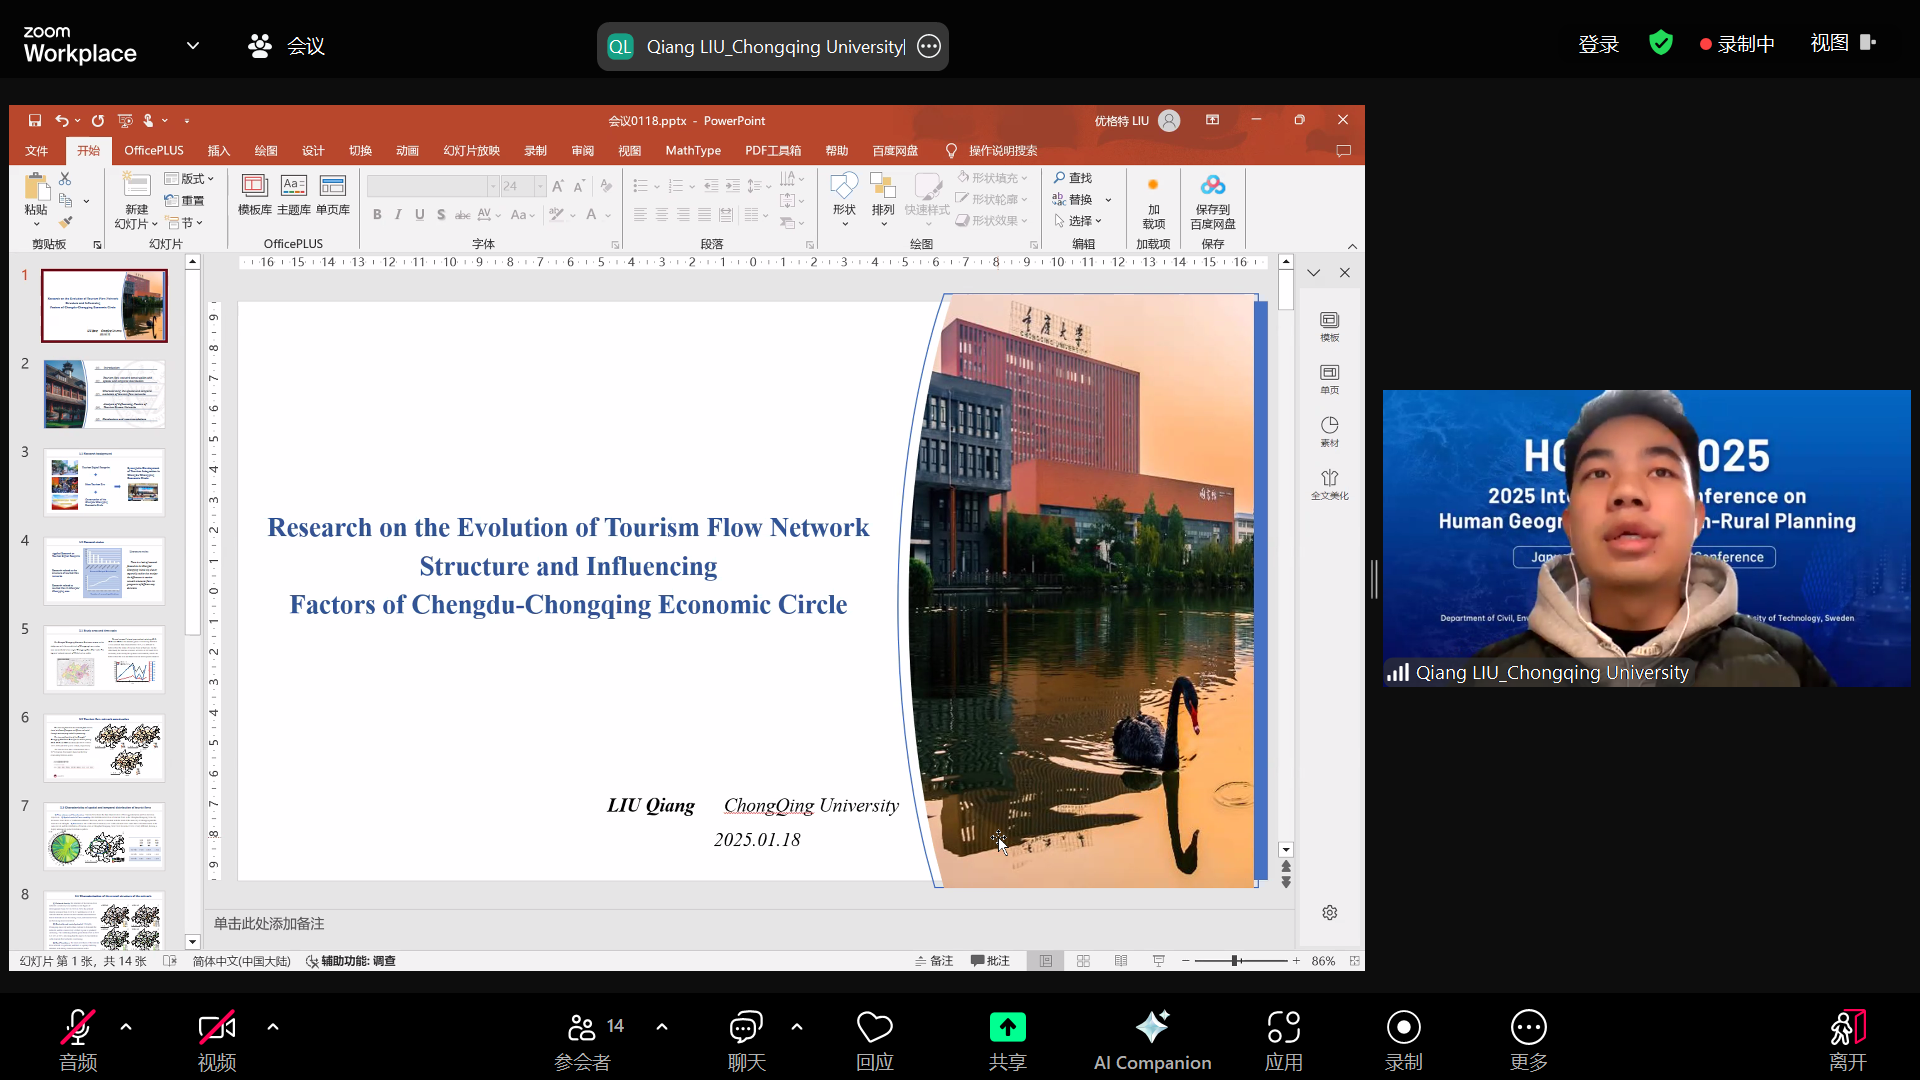Image resolution: width=1920 pixels, height=1080 pixels.
Task: Toggle bold formatting B
Action: click(377, 214)
